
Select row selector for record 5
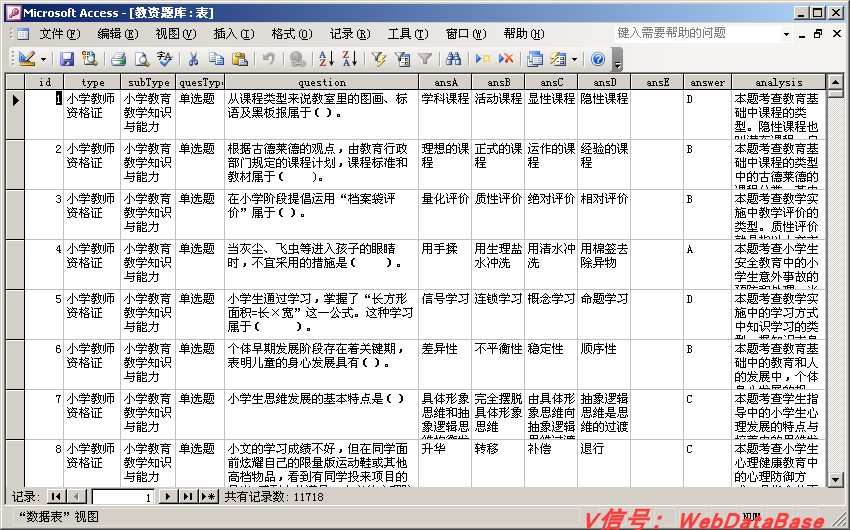click(15, 314)
